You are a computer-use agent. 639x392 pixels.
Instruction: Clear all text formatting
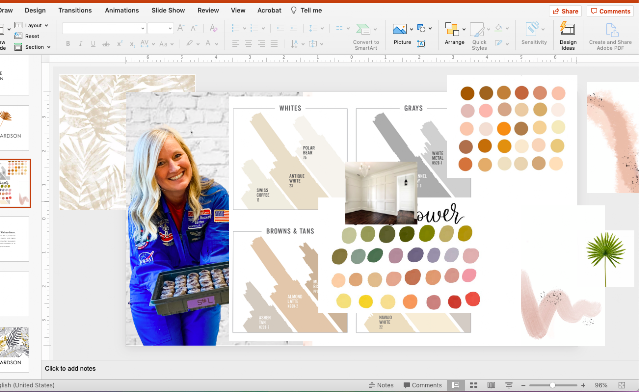point(213,28)
